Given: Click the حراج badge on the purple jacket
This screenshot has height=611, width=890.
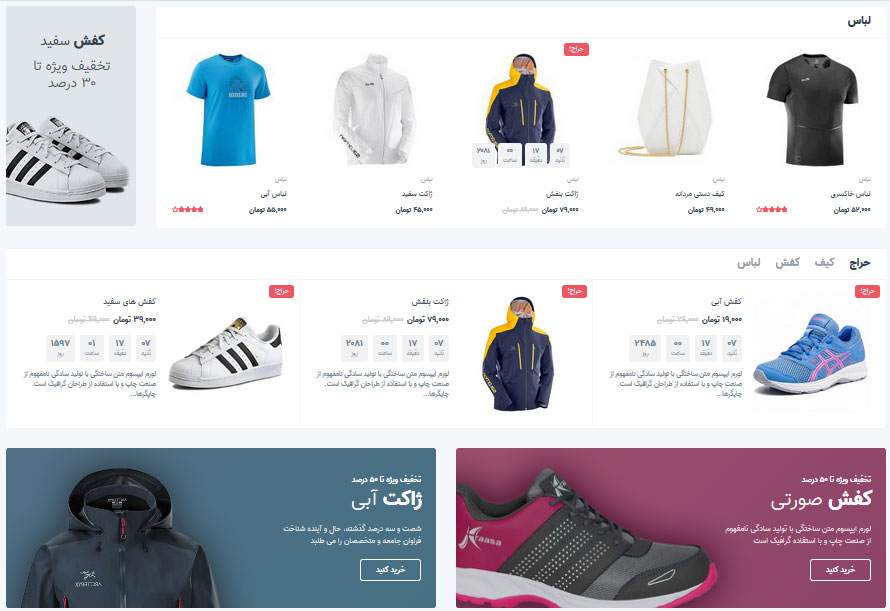Looking at the screenshot, I should (576, 49).
